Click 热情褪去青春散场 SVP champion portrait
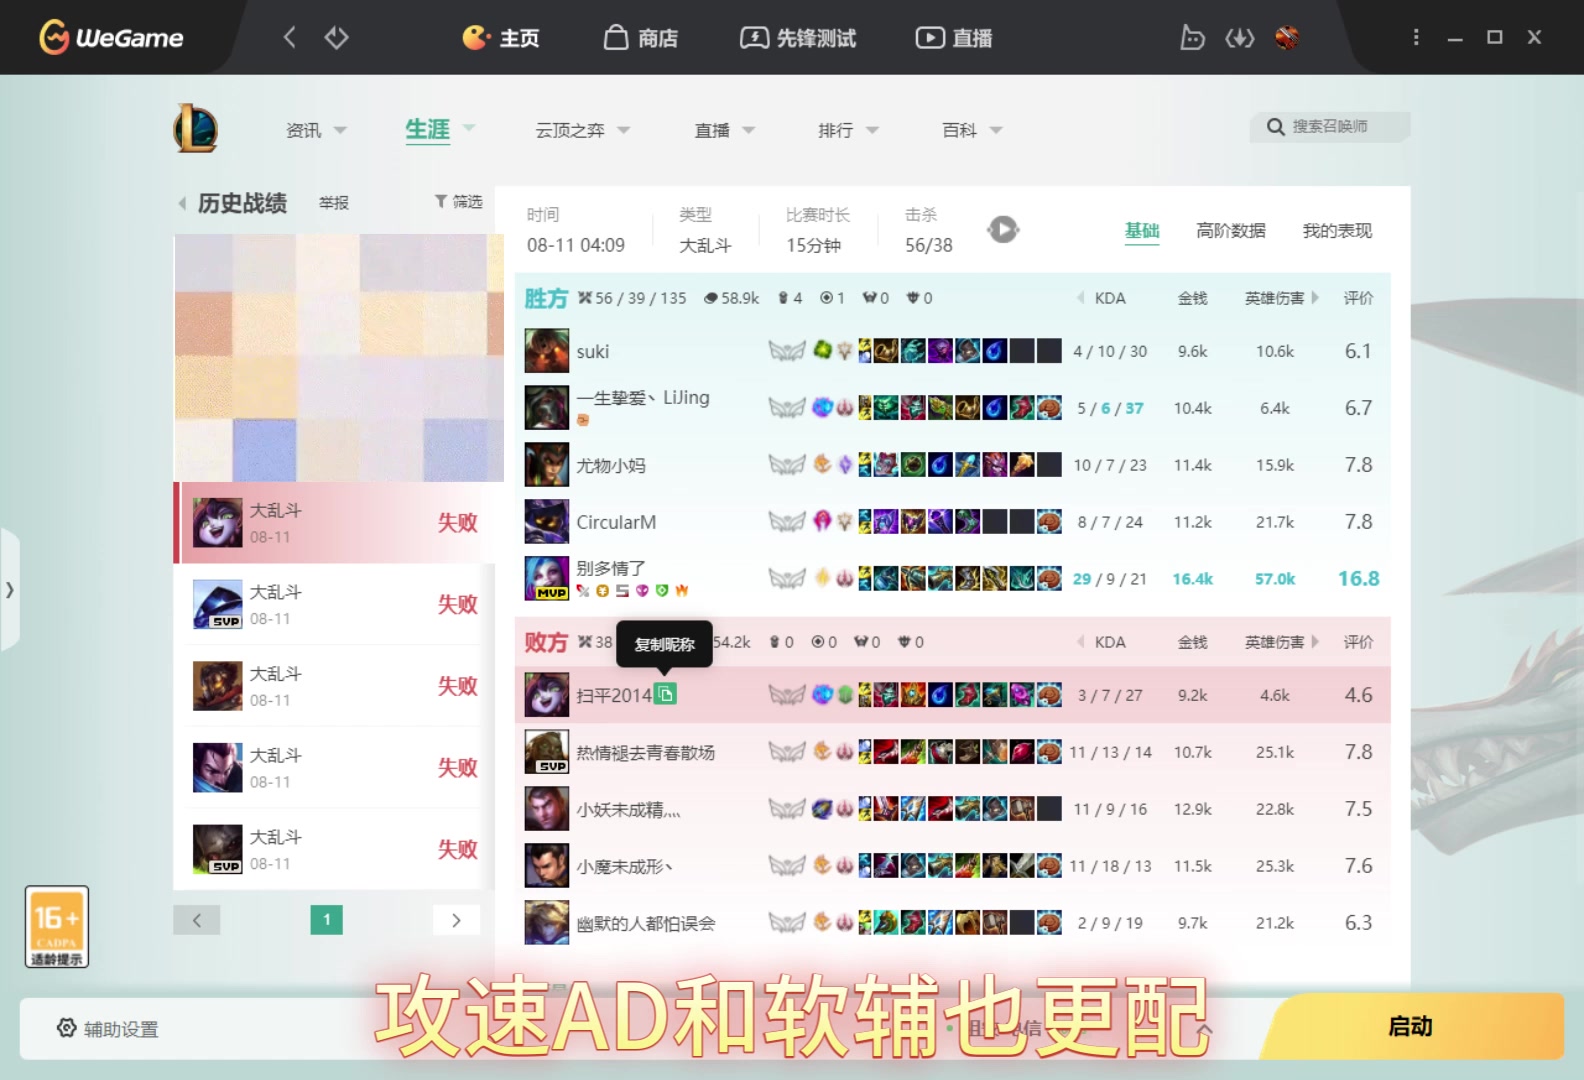This screenshot has width=1584, height=1080. (x=547, y=752)
